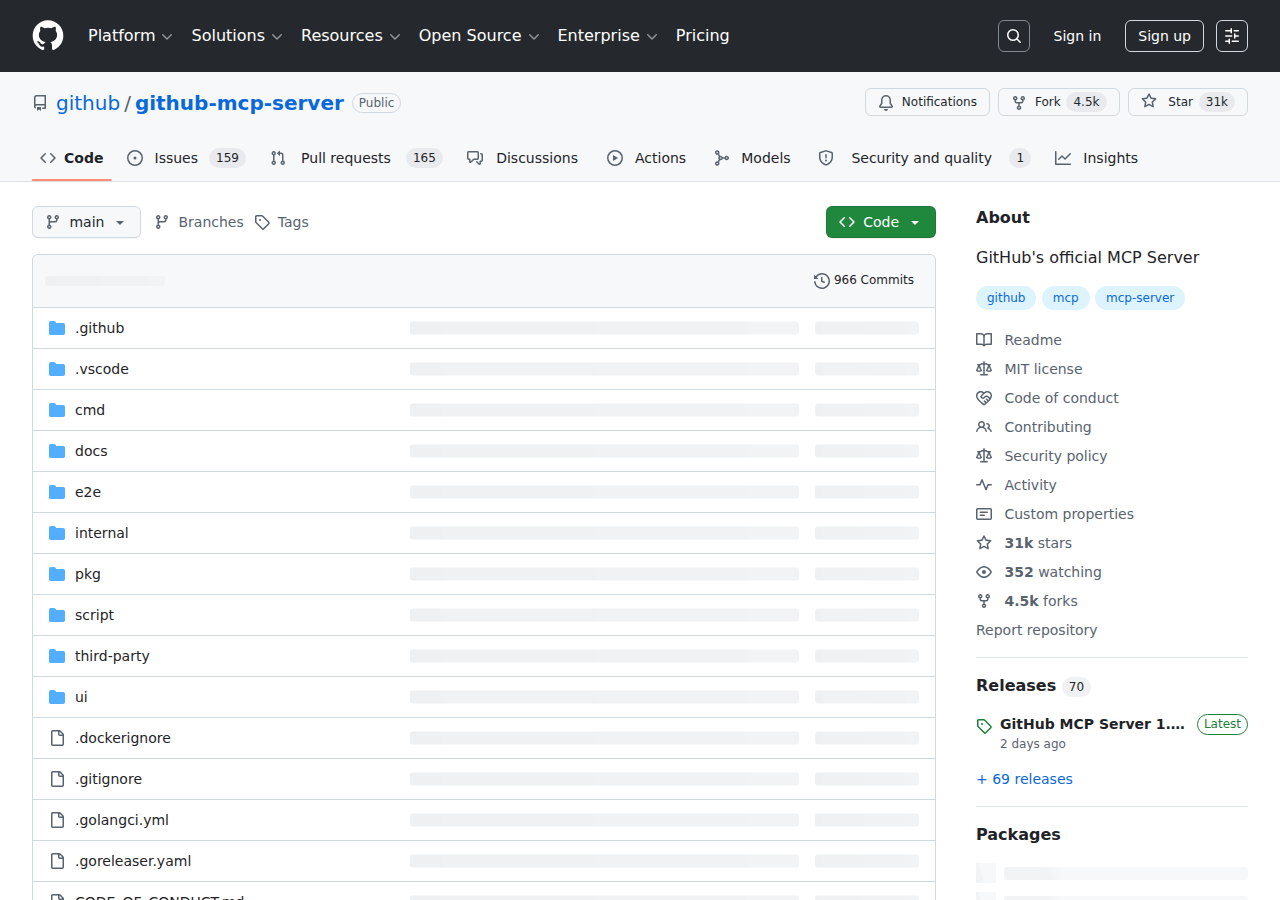Open the appearance settings sliders icon
This screenshot has width=1280, height=900.
pos(1232,36)
